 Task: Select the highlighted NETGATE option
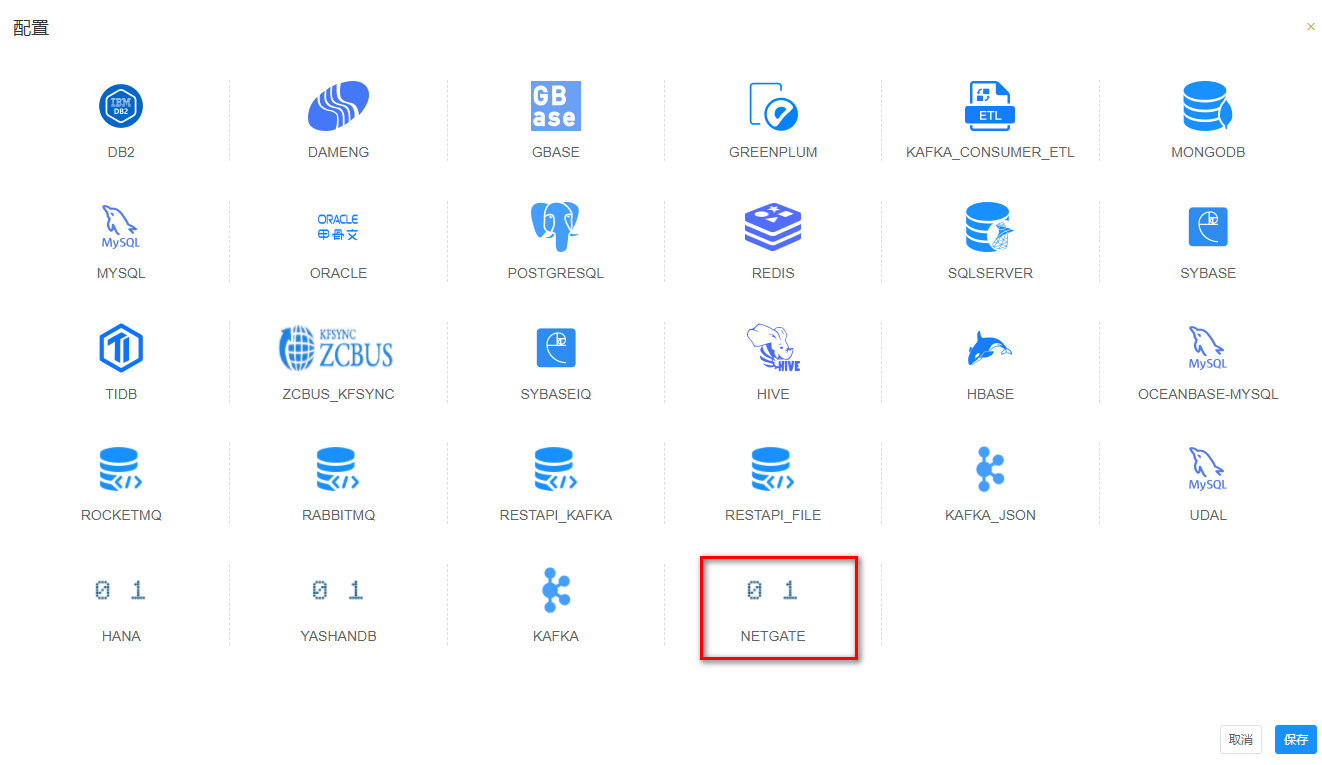point(773,606)
